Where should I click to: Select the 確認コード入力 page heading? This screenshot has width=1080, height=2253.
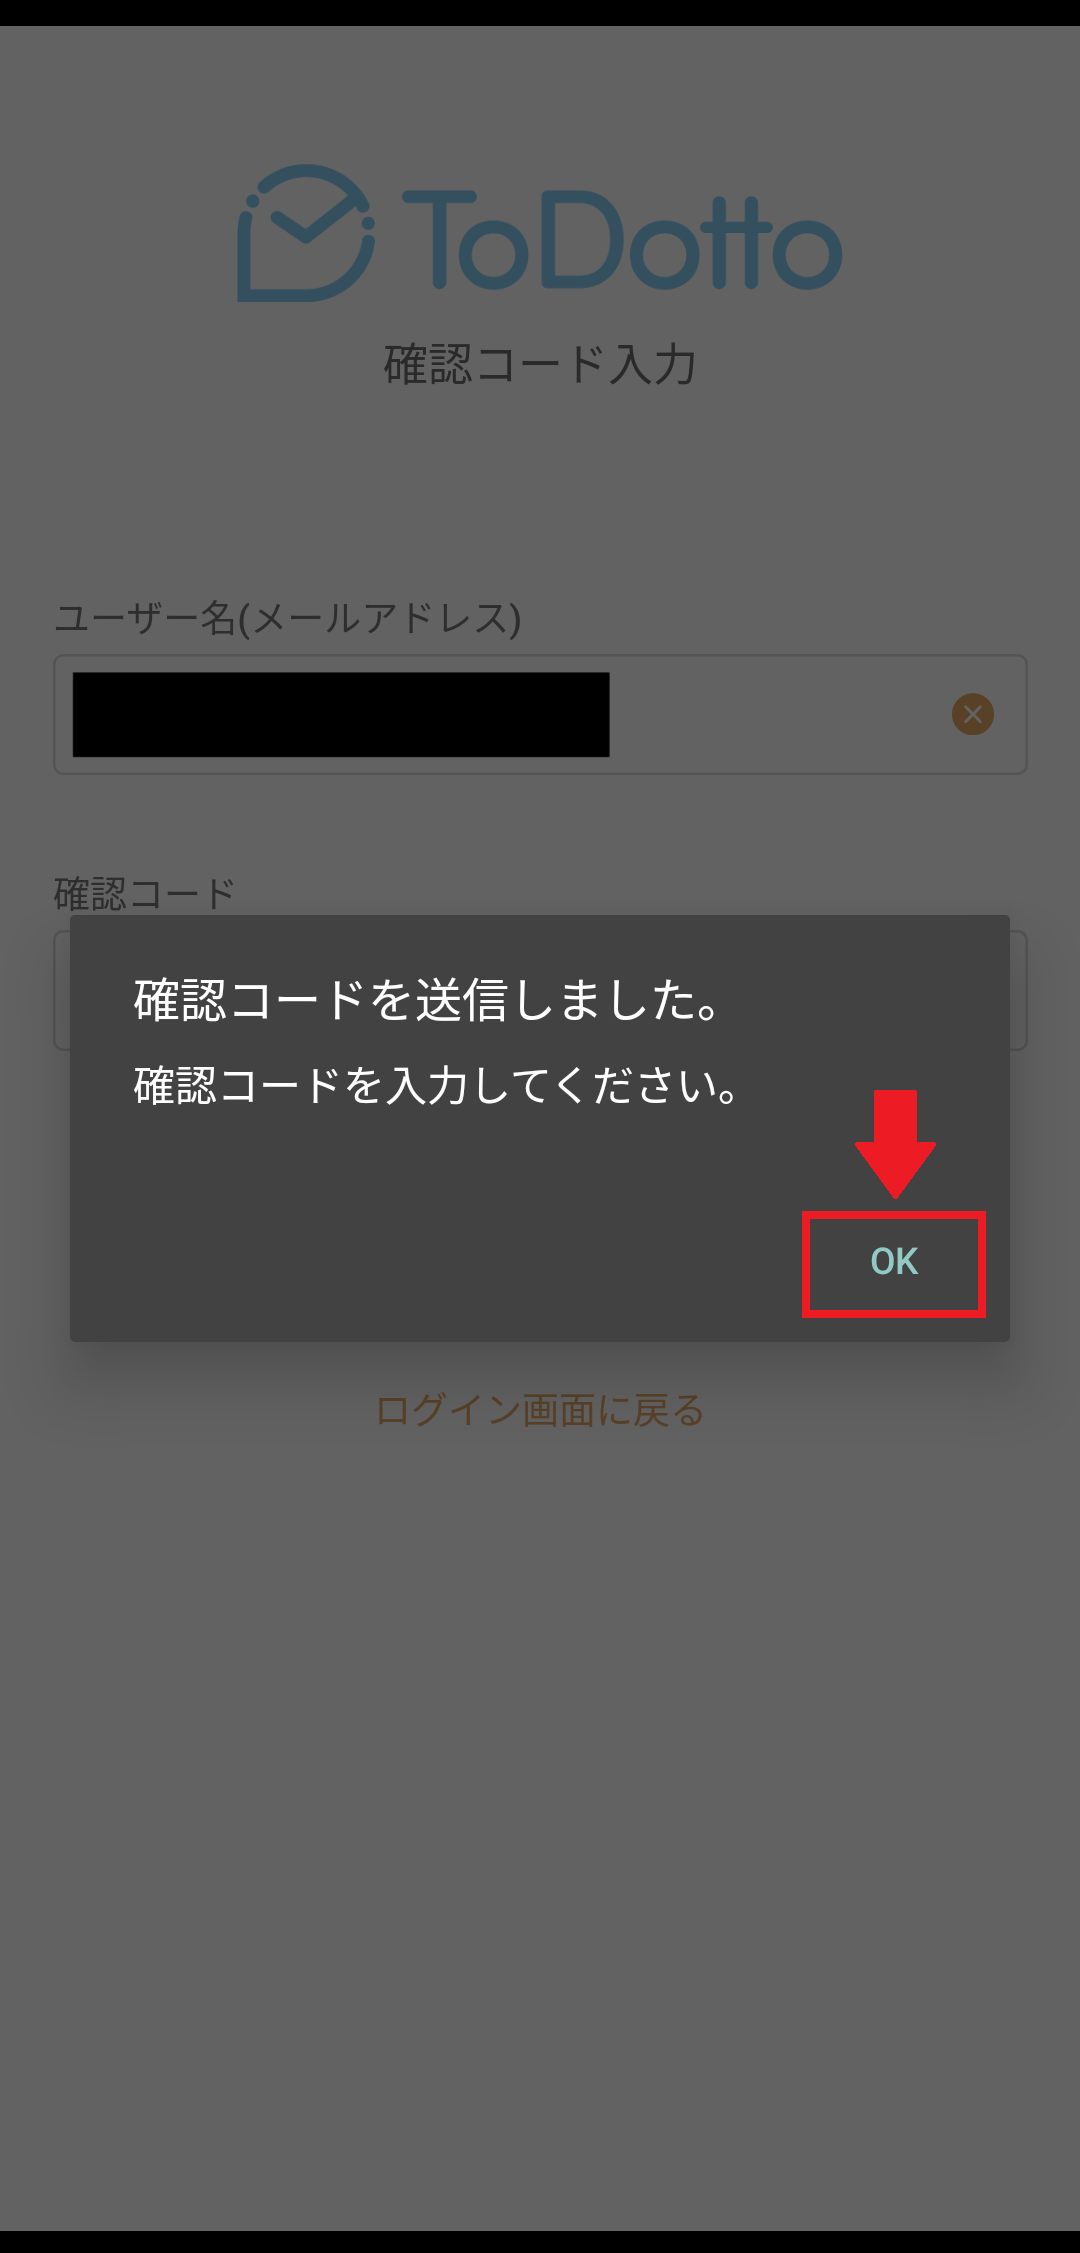540,364
